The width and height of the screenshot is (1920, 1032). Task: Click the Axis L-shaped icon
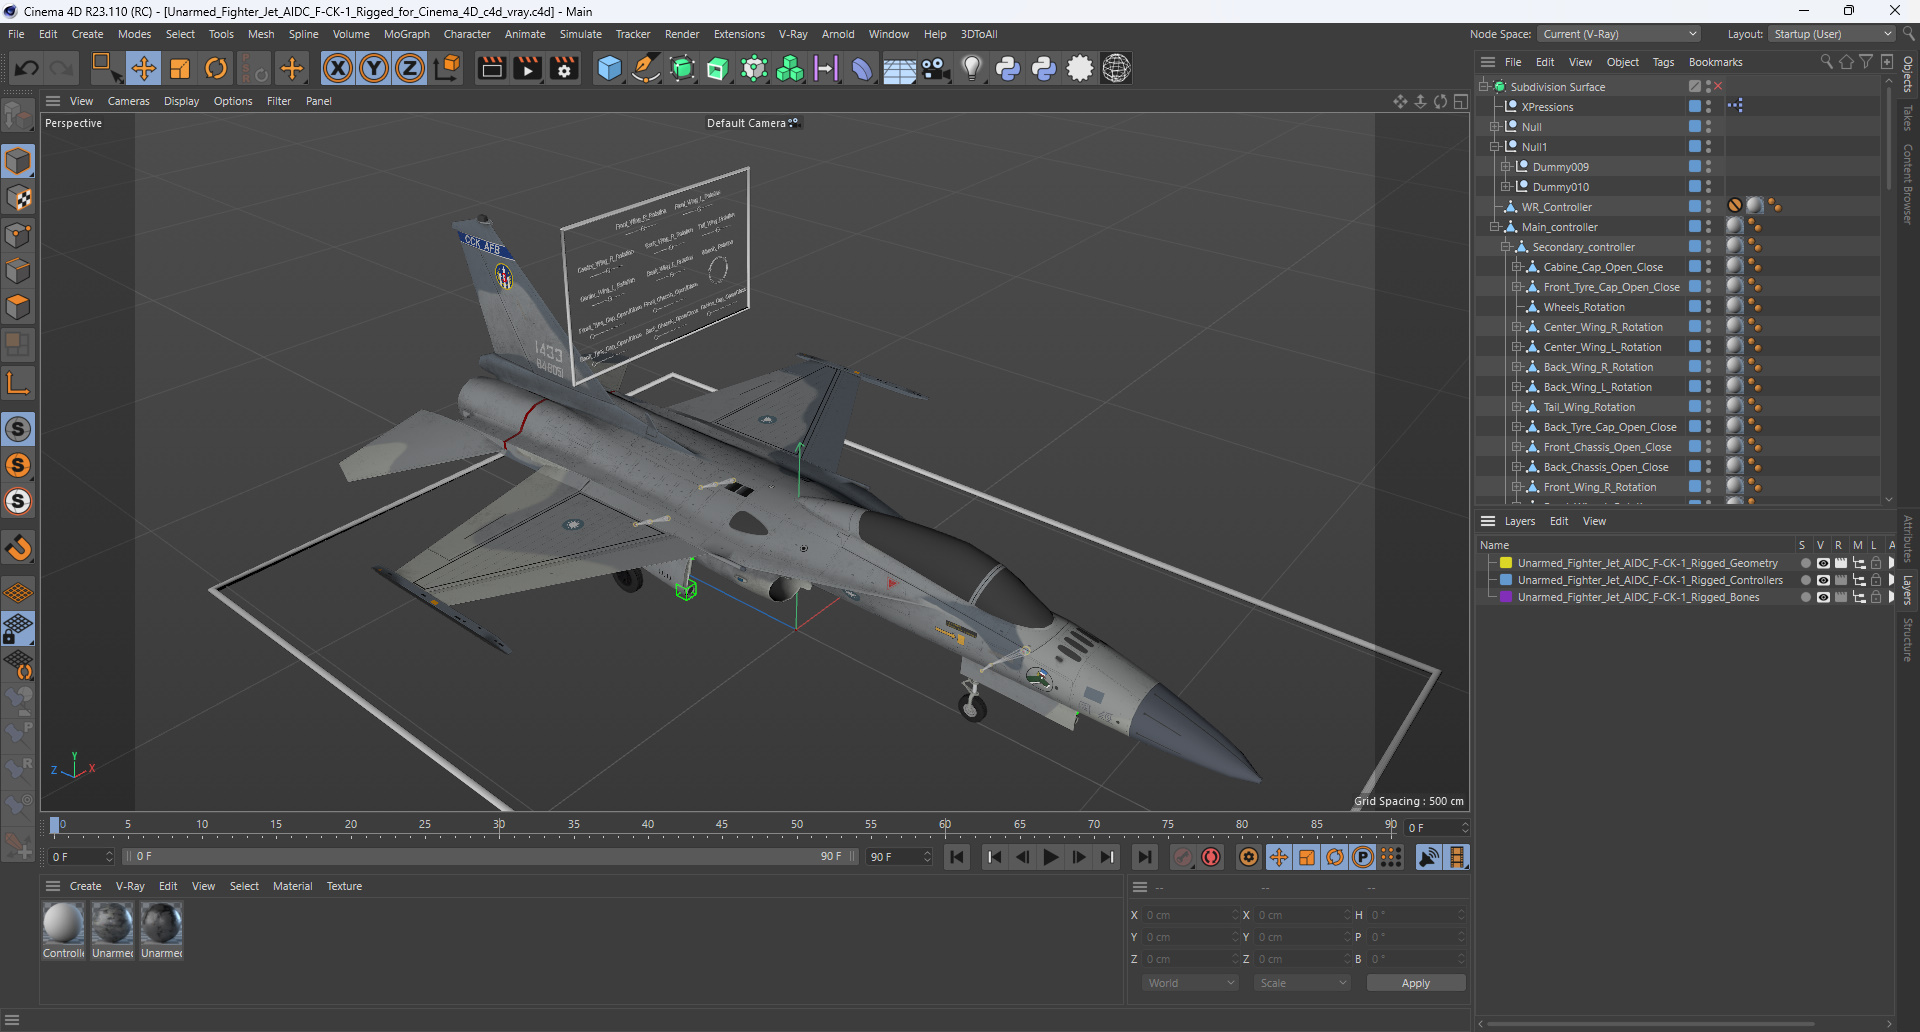click(x=18, y=383)
